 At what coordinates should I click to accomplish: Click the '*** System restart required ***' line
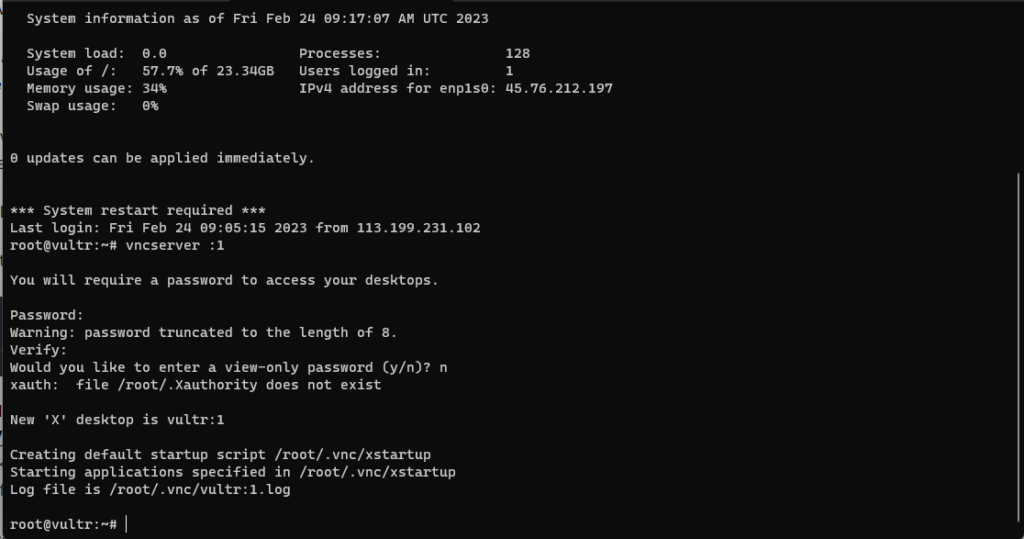point(138,210)
